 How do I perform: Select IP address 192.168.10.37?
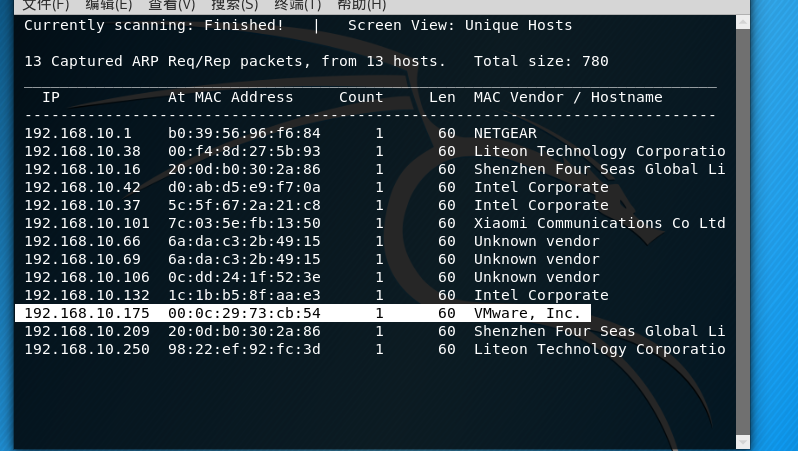pos(82,205)
